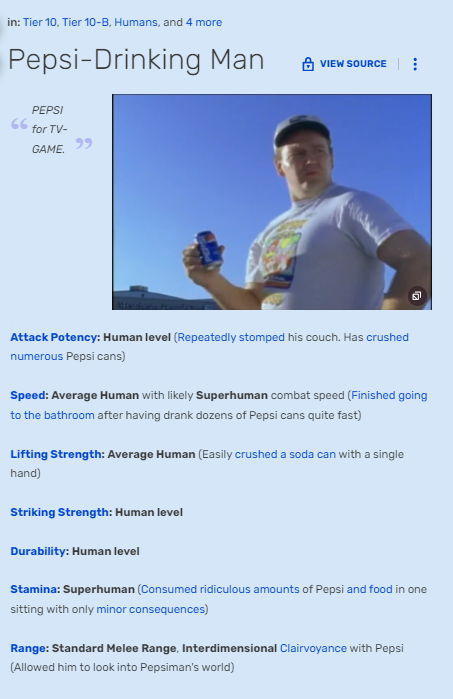Open 'Finished going to the bathroom' link
453x699 pixels.
[x=389, y=395]
